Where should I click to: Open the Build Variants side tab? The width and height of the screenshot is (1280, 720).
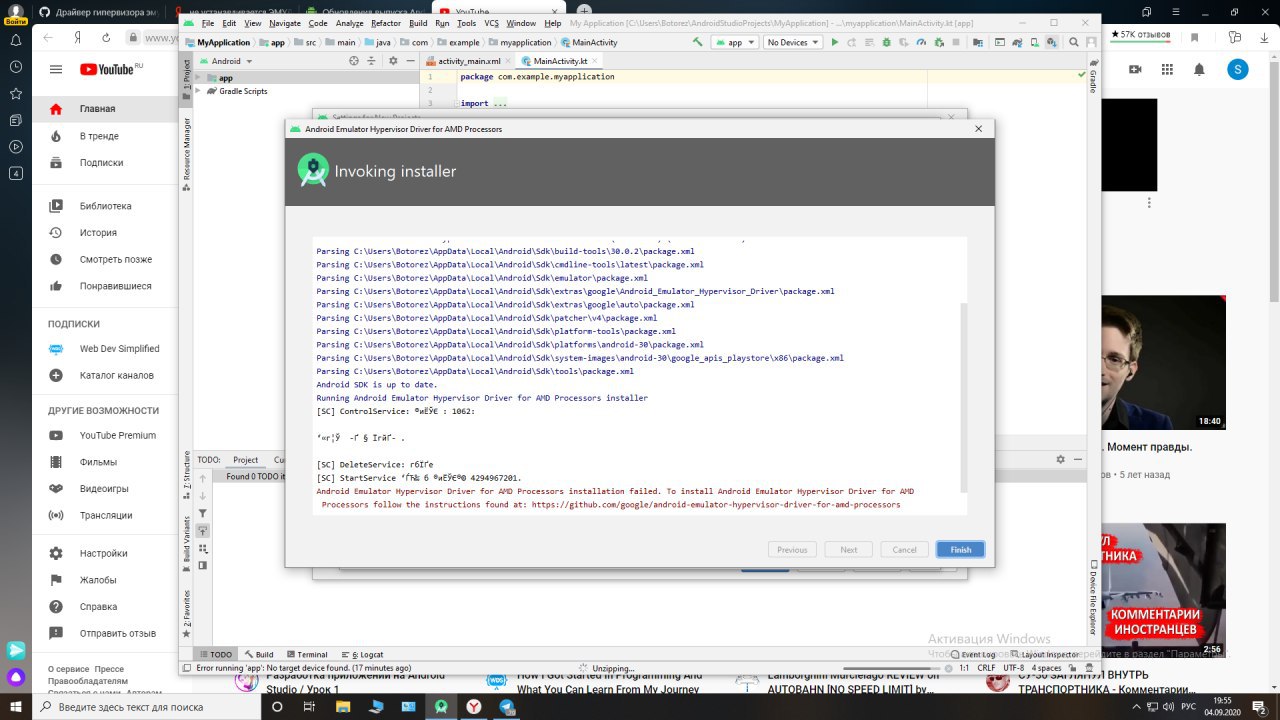pos(186,544)
